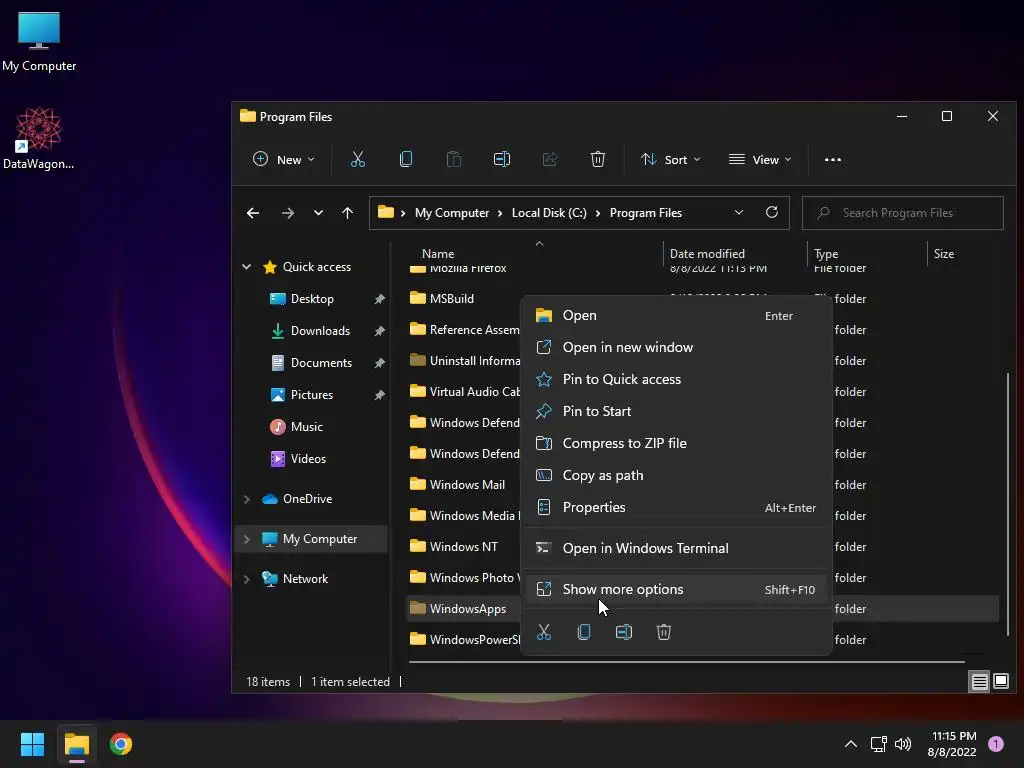Click Copy icon at context menu bottom
Image resolution: width=1024 pixels, height=768 pixels.
point(584,632)
